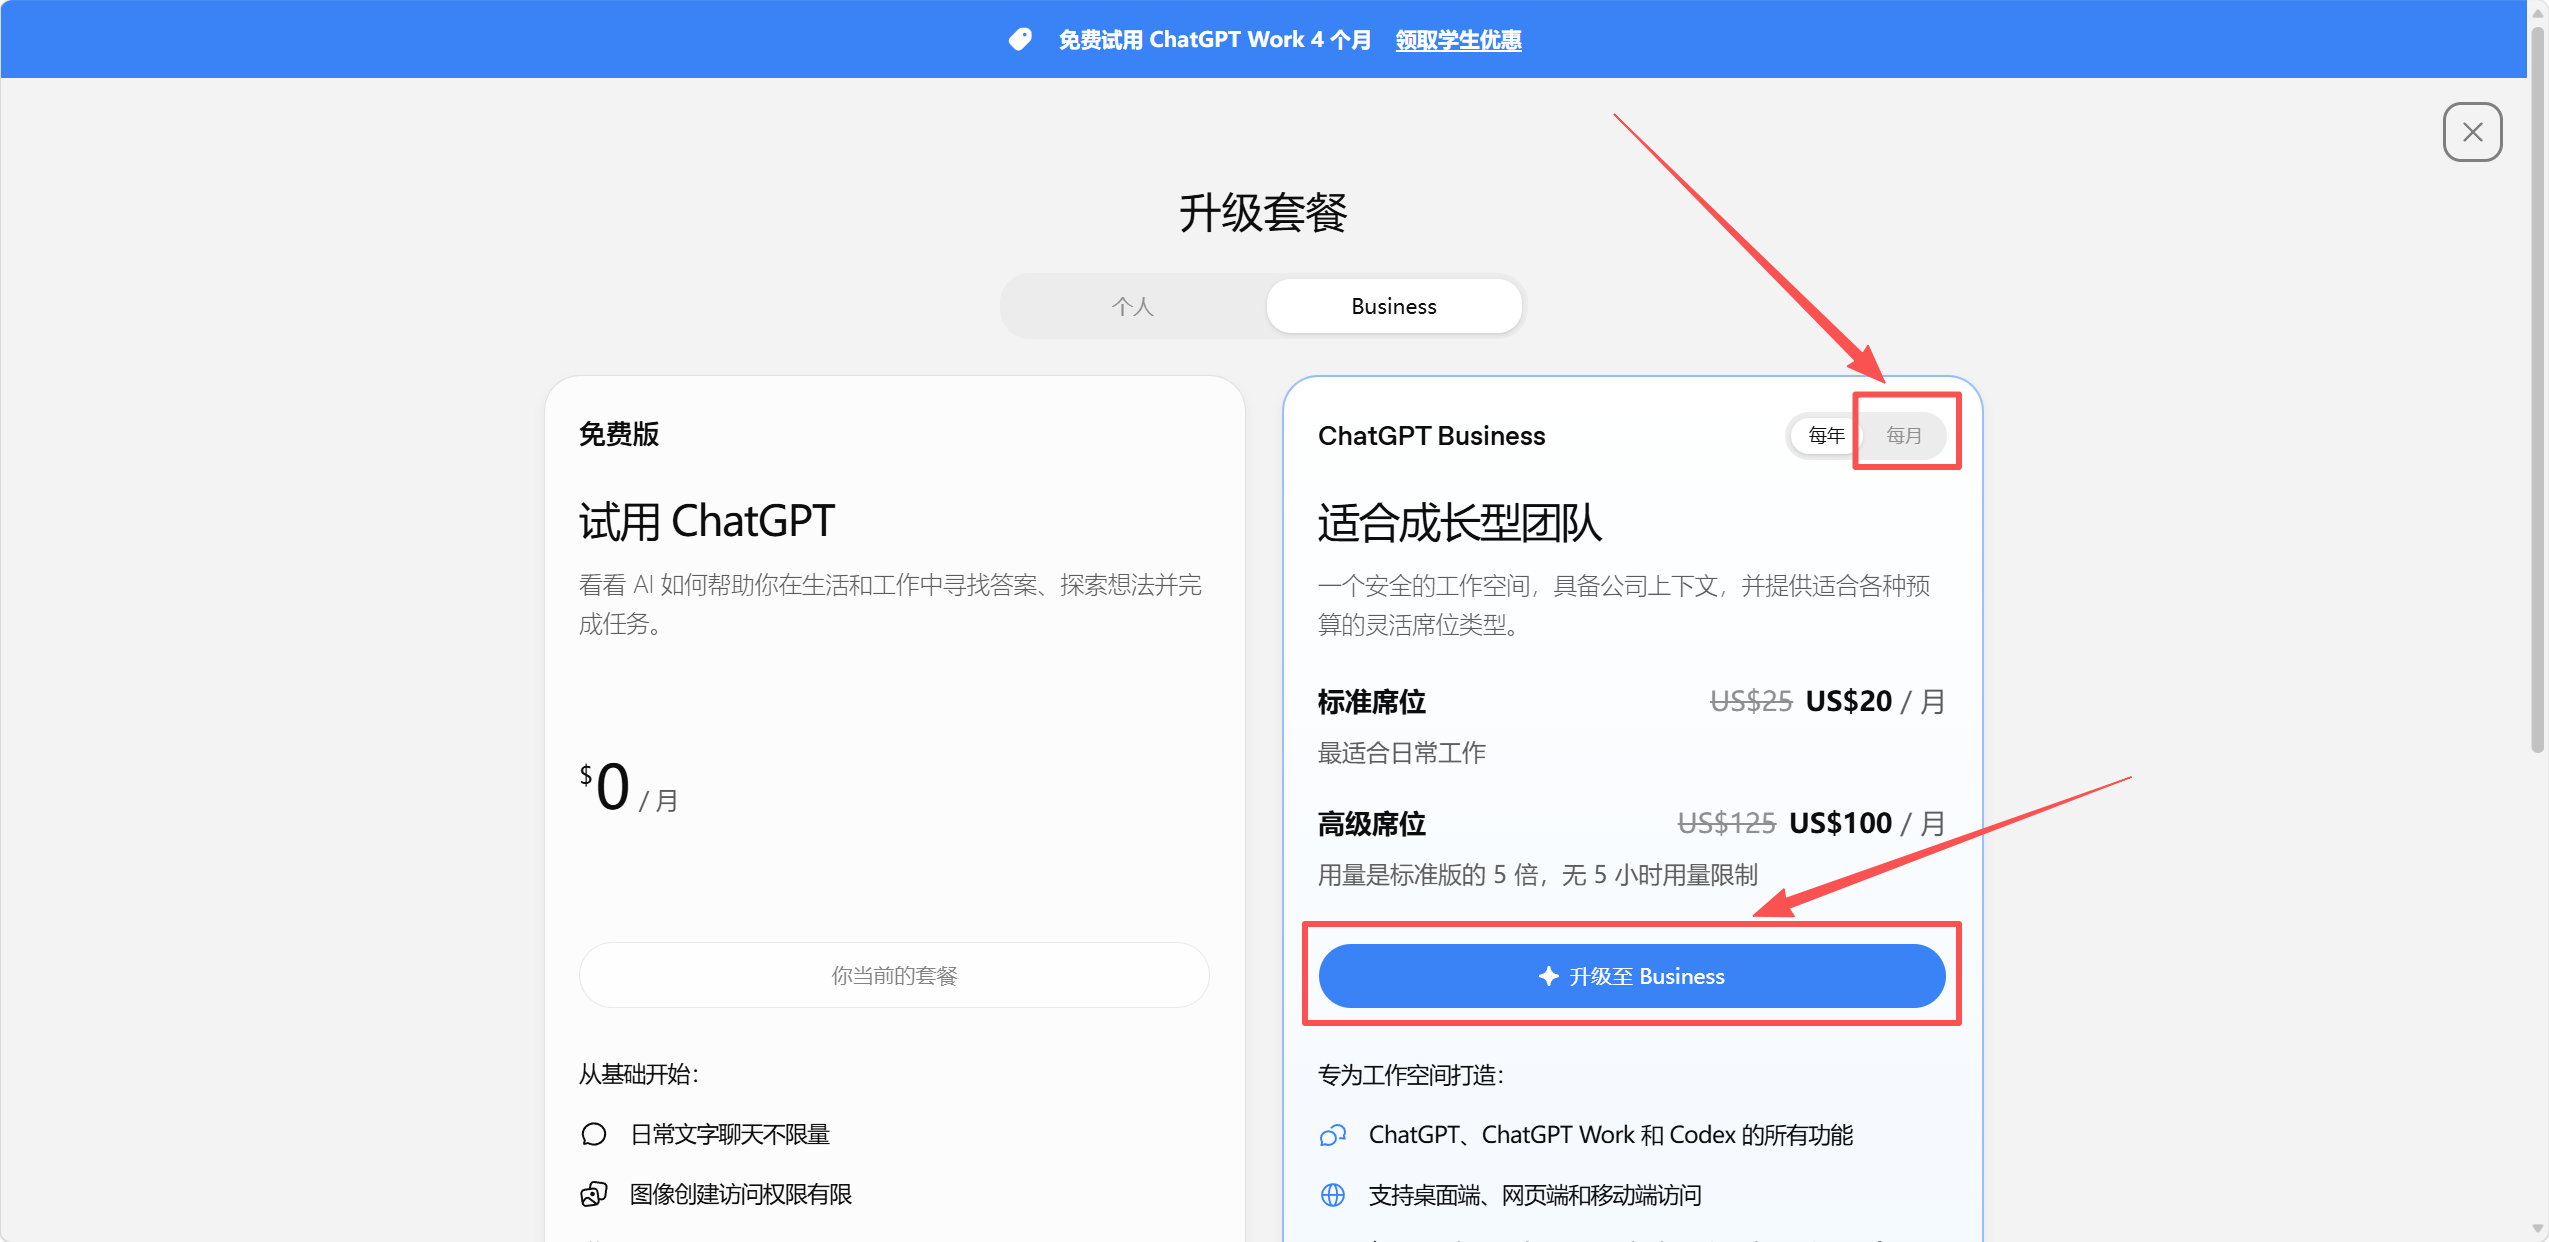Click the 最适合日常工作 description

click(1402, 752)
